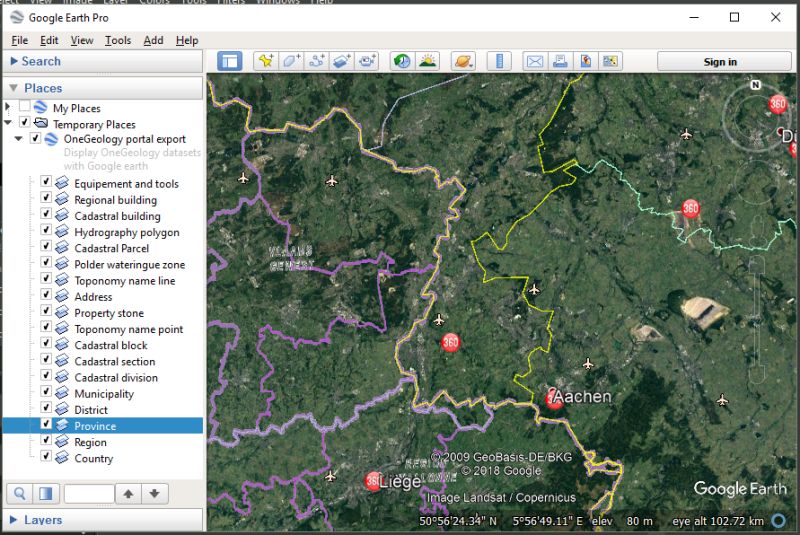
Task: Show historical imagery clock icon
Action: tap(402, 61)
